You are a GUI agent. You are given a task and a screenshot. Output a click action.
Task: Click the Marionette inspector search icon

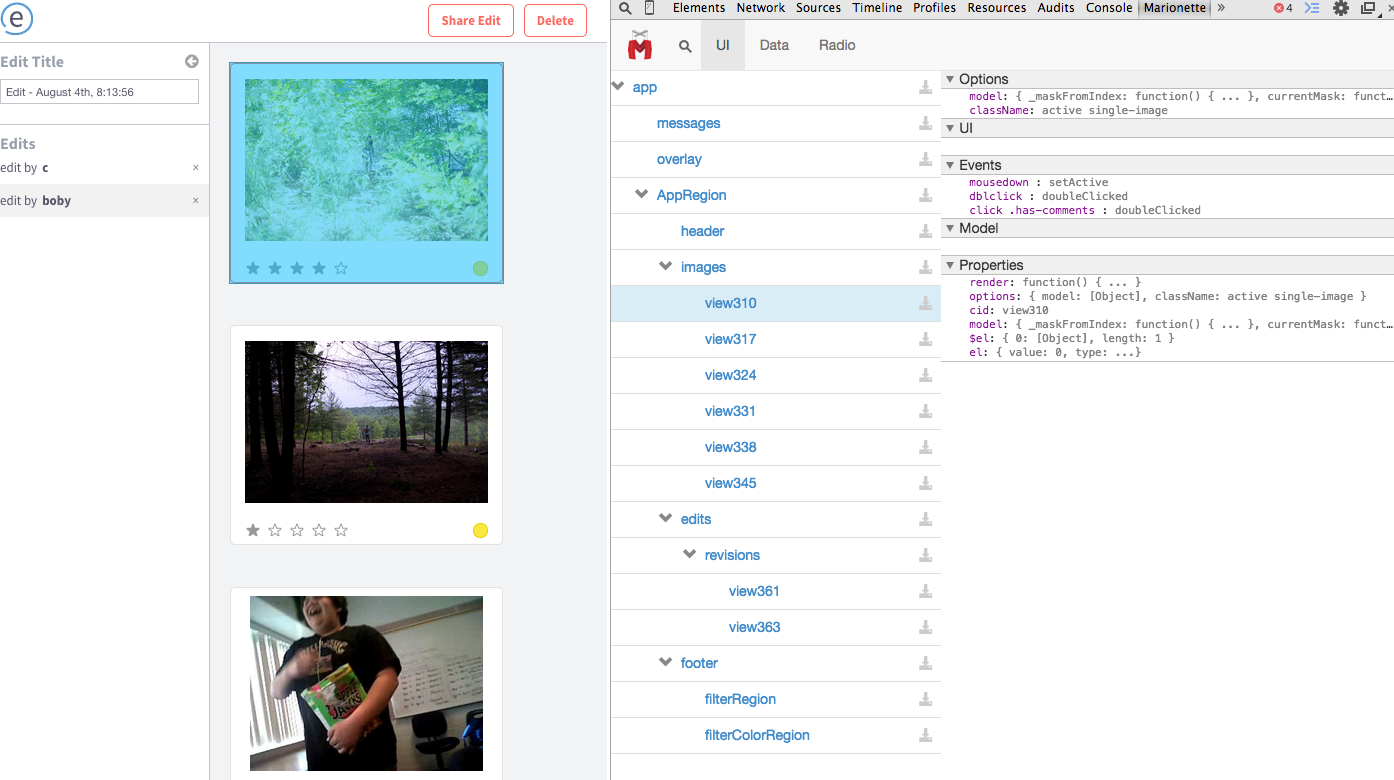[x=685, y=46]
